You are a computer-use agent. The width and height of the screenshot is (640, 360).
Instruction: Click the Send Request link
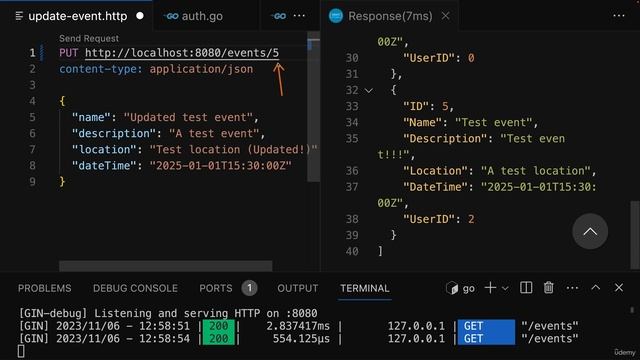pyautogui.click(x=89, y=38)
